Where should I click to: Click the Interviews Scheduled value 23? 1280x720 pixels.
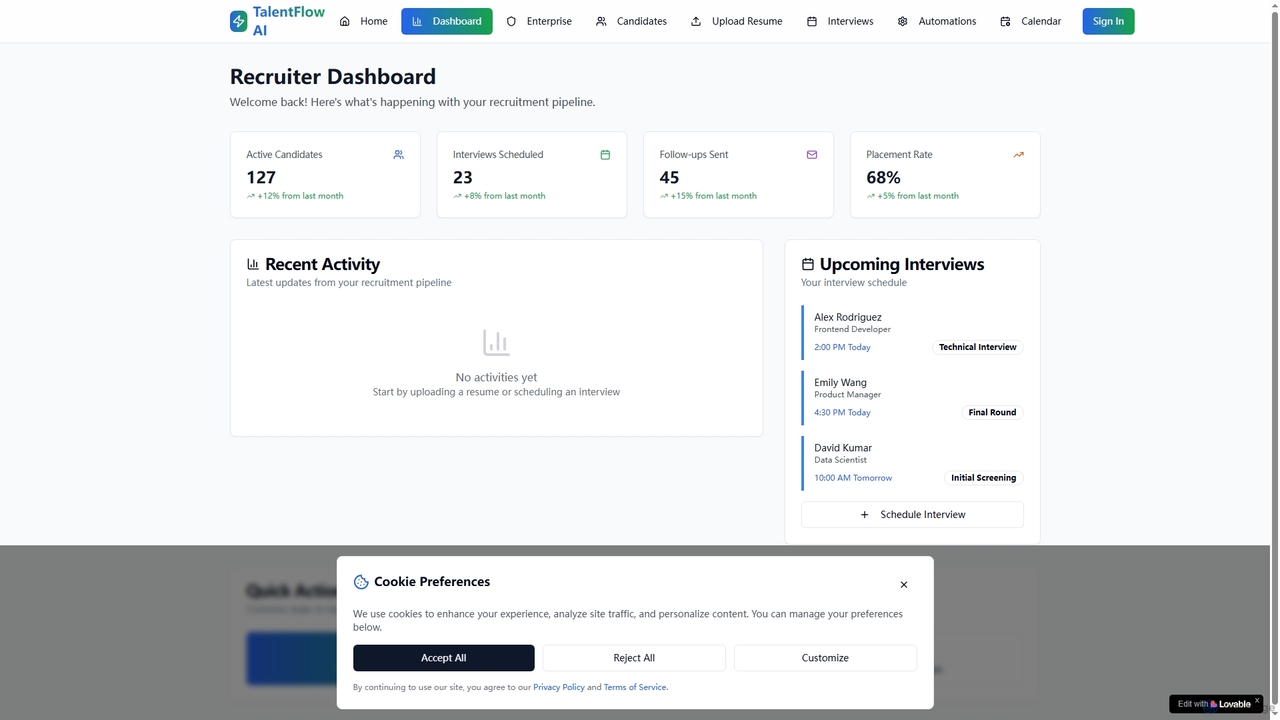point(463,177)
